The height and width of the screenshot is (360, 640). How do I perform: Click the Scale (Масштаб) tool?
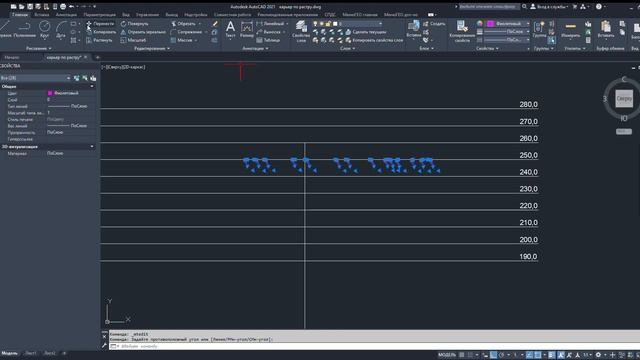[133, 40]
